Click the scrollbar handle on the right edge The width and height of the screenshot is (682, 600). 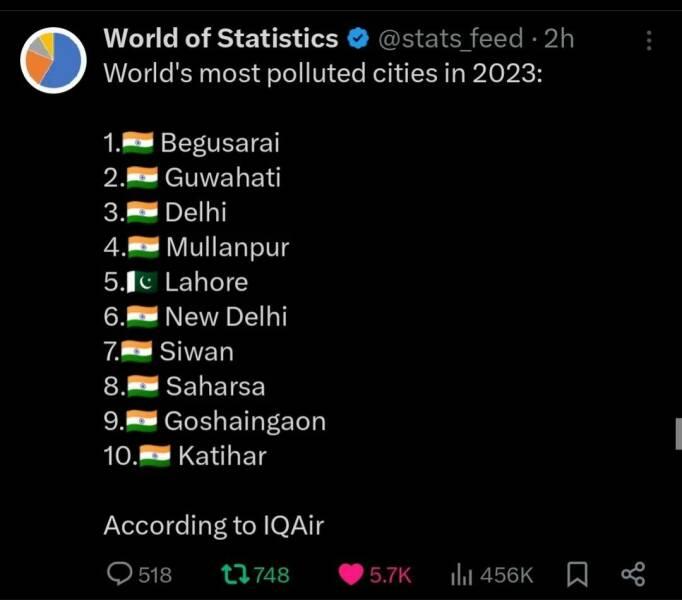pos(678,433)
